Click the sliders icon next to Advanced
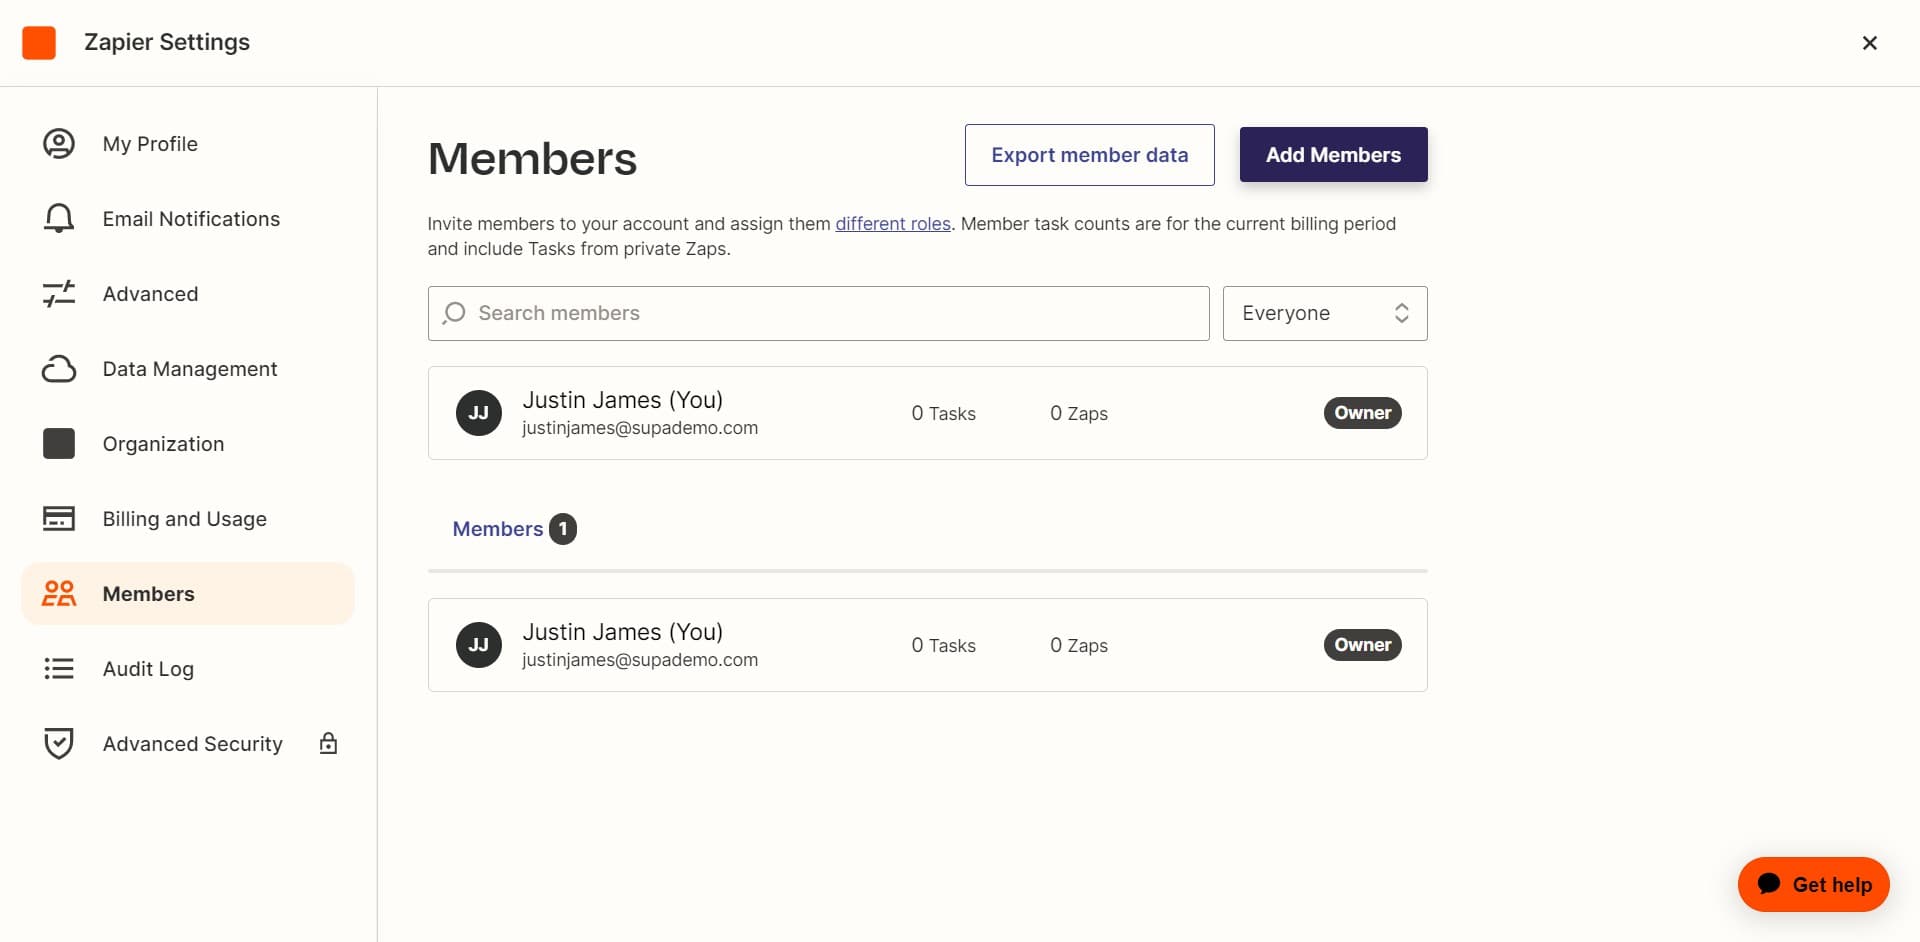Viewport: 1920px width, 942px height. [59, 293]
